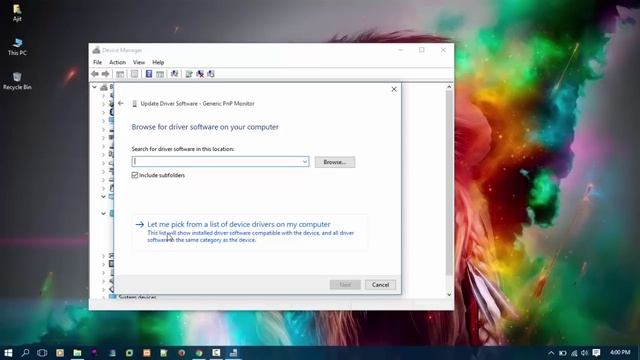Close the Device Manager window
640x360 pixels.
(x=443, y=50)
